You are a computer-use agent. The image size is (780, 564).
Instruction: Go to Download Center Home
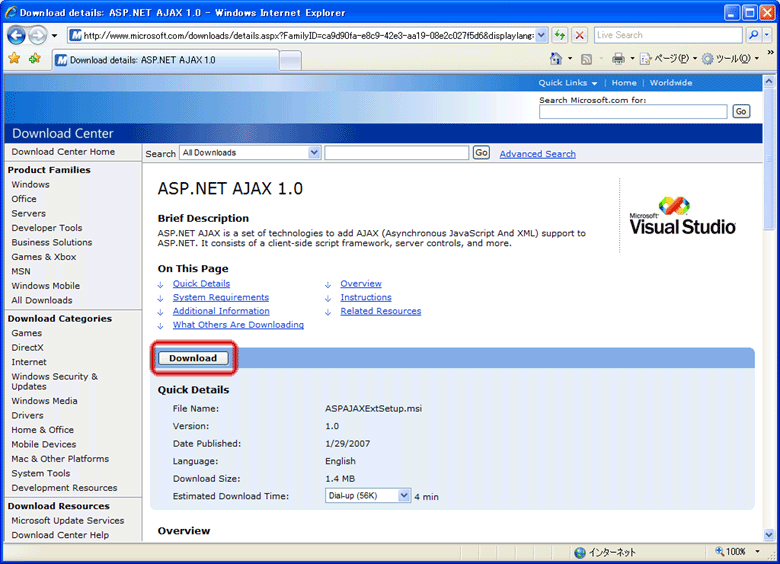click(63, 152)
